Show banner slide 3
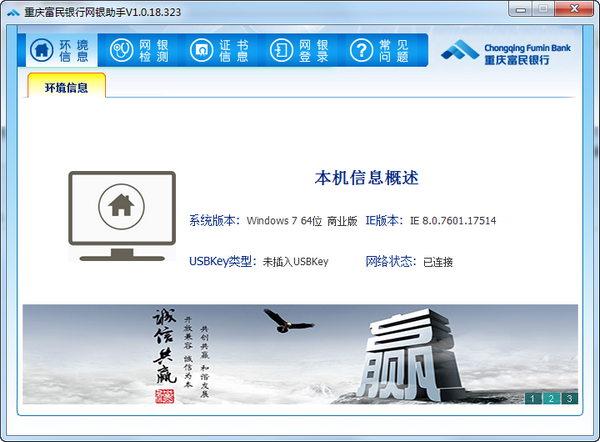 click(x=569, y=398)
